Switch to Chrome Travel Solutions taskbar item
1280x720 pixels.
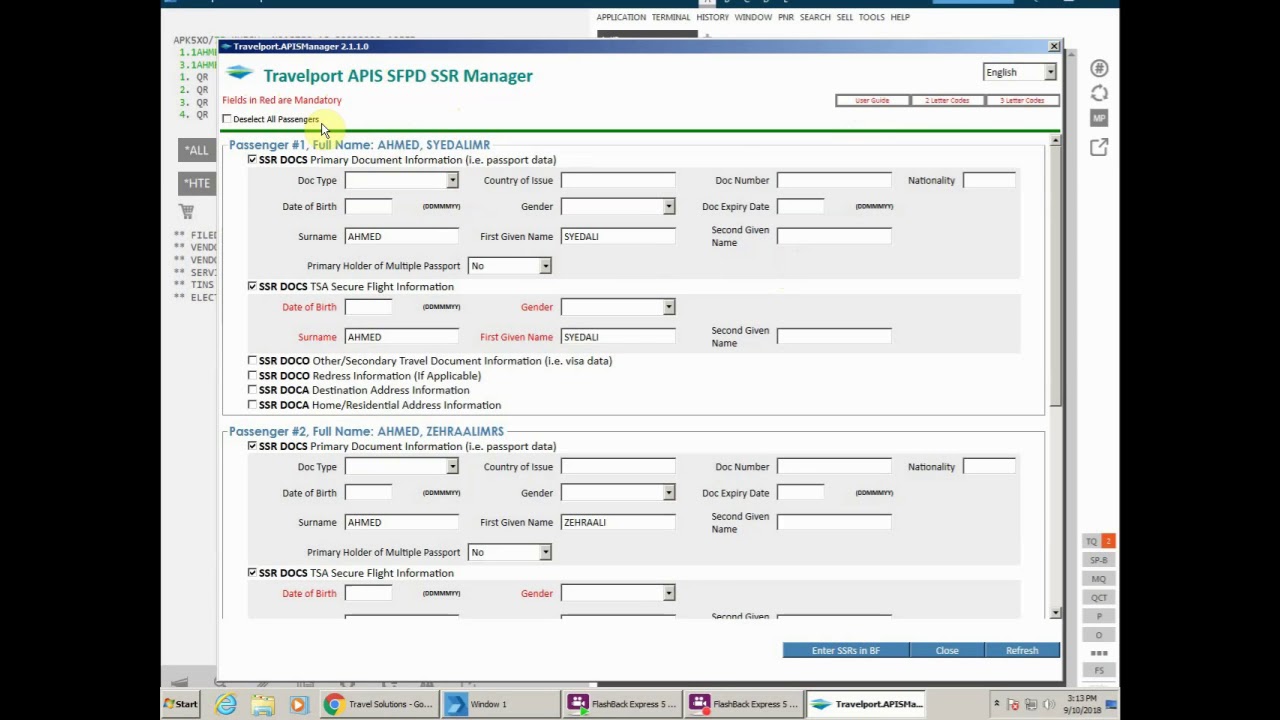click(x=380, y=704)
